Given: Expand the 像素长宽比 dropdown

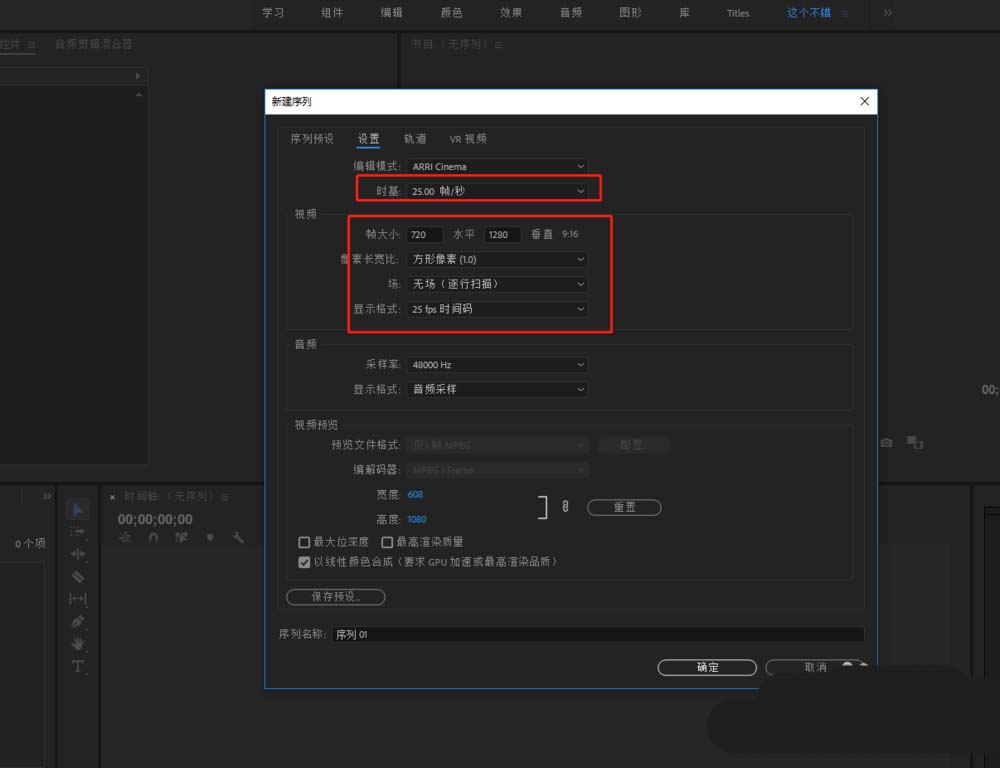Looking at the screenshot, I should point(497,259).
